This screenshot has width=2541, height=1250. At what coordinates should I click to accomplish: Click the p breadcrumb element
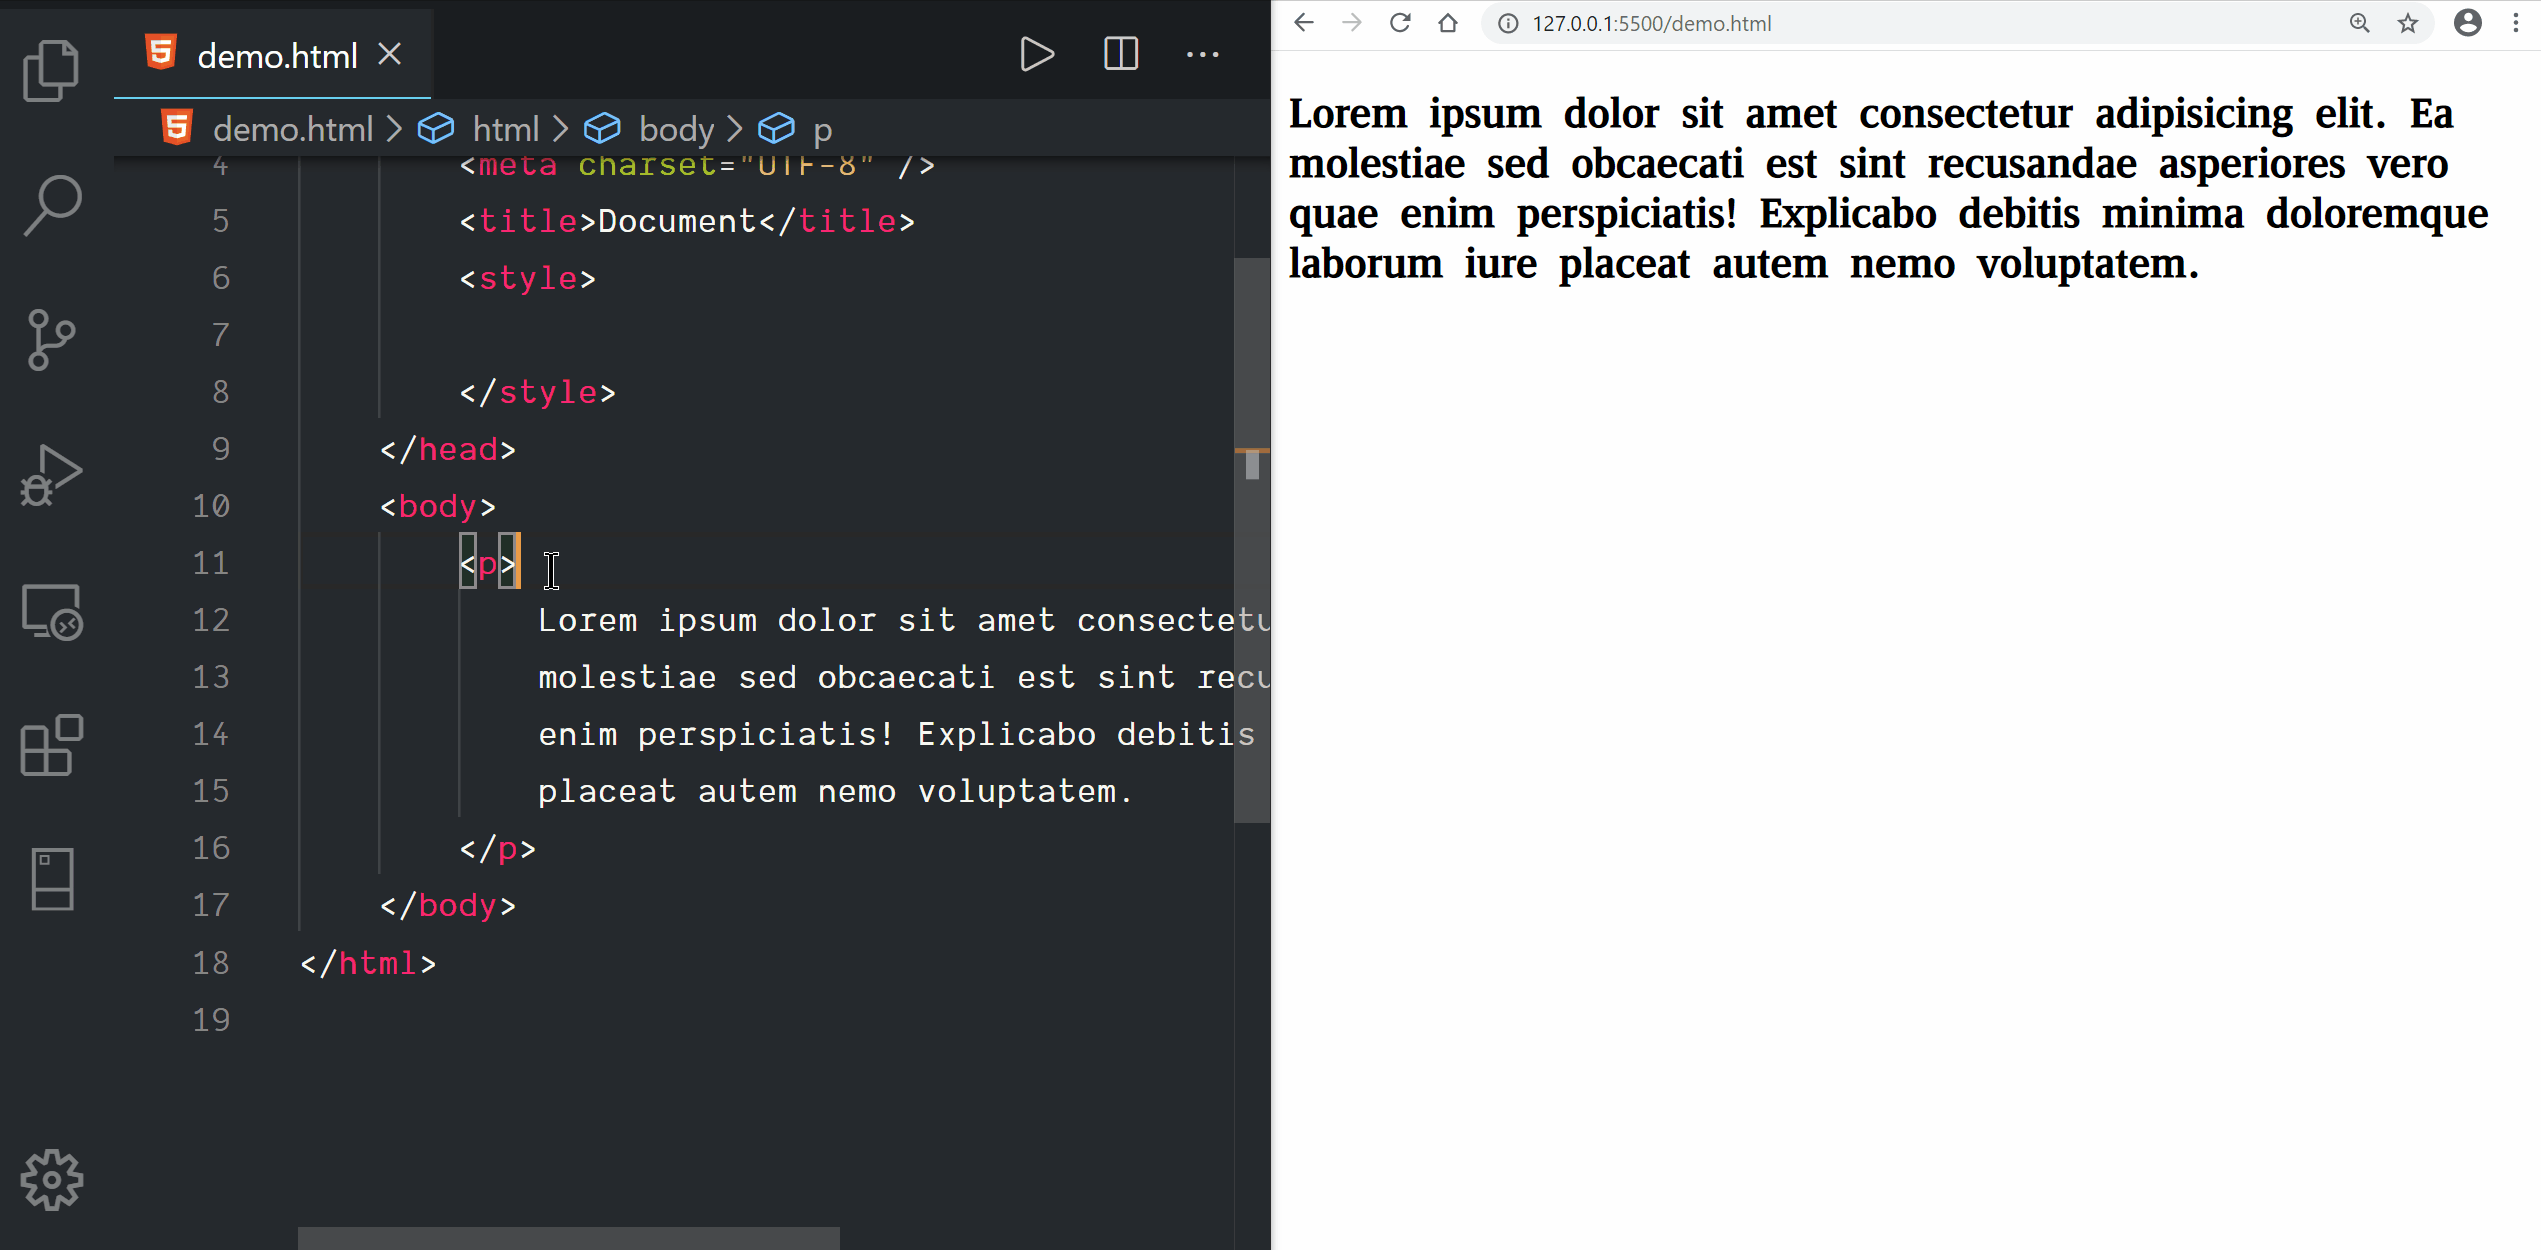pyautogui.click(x=822, y=129)
